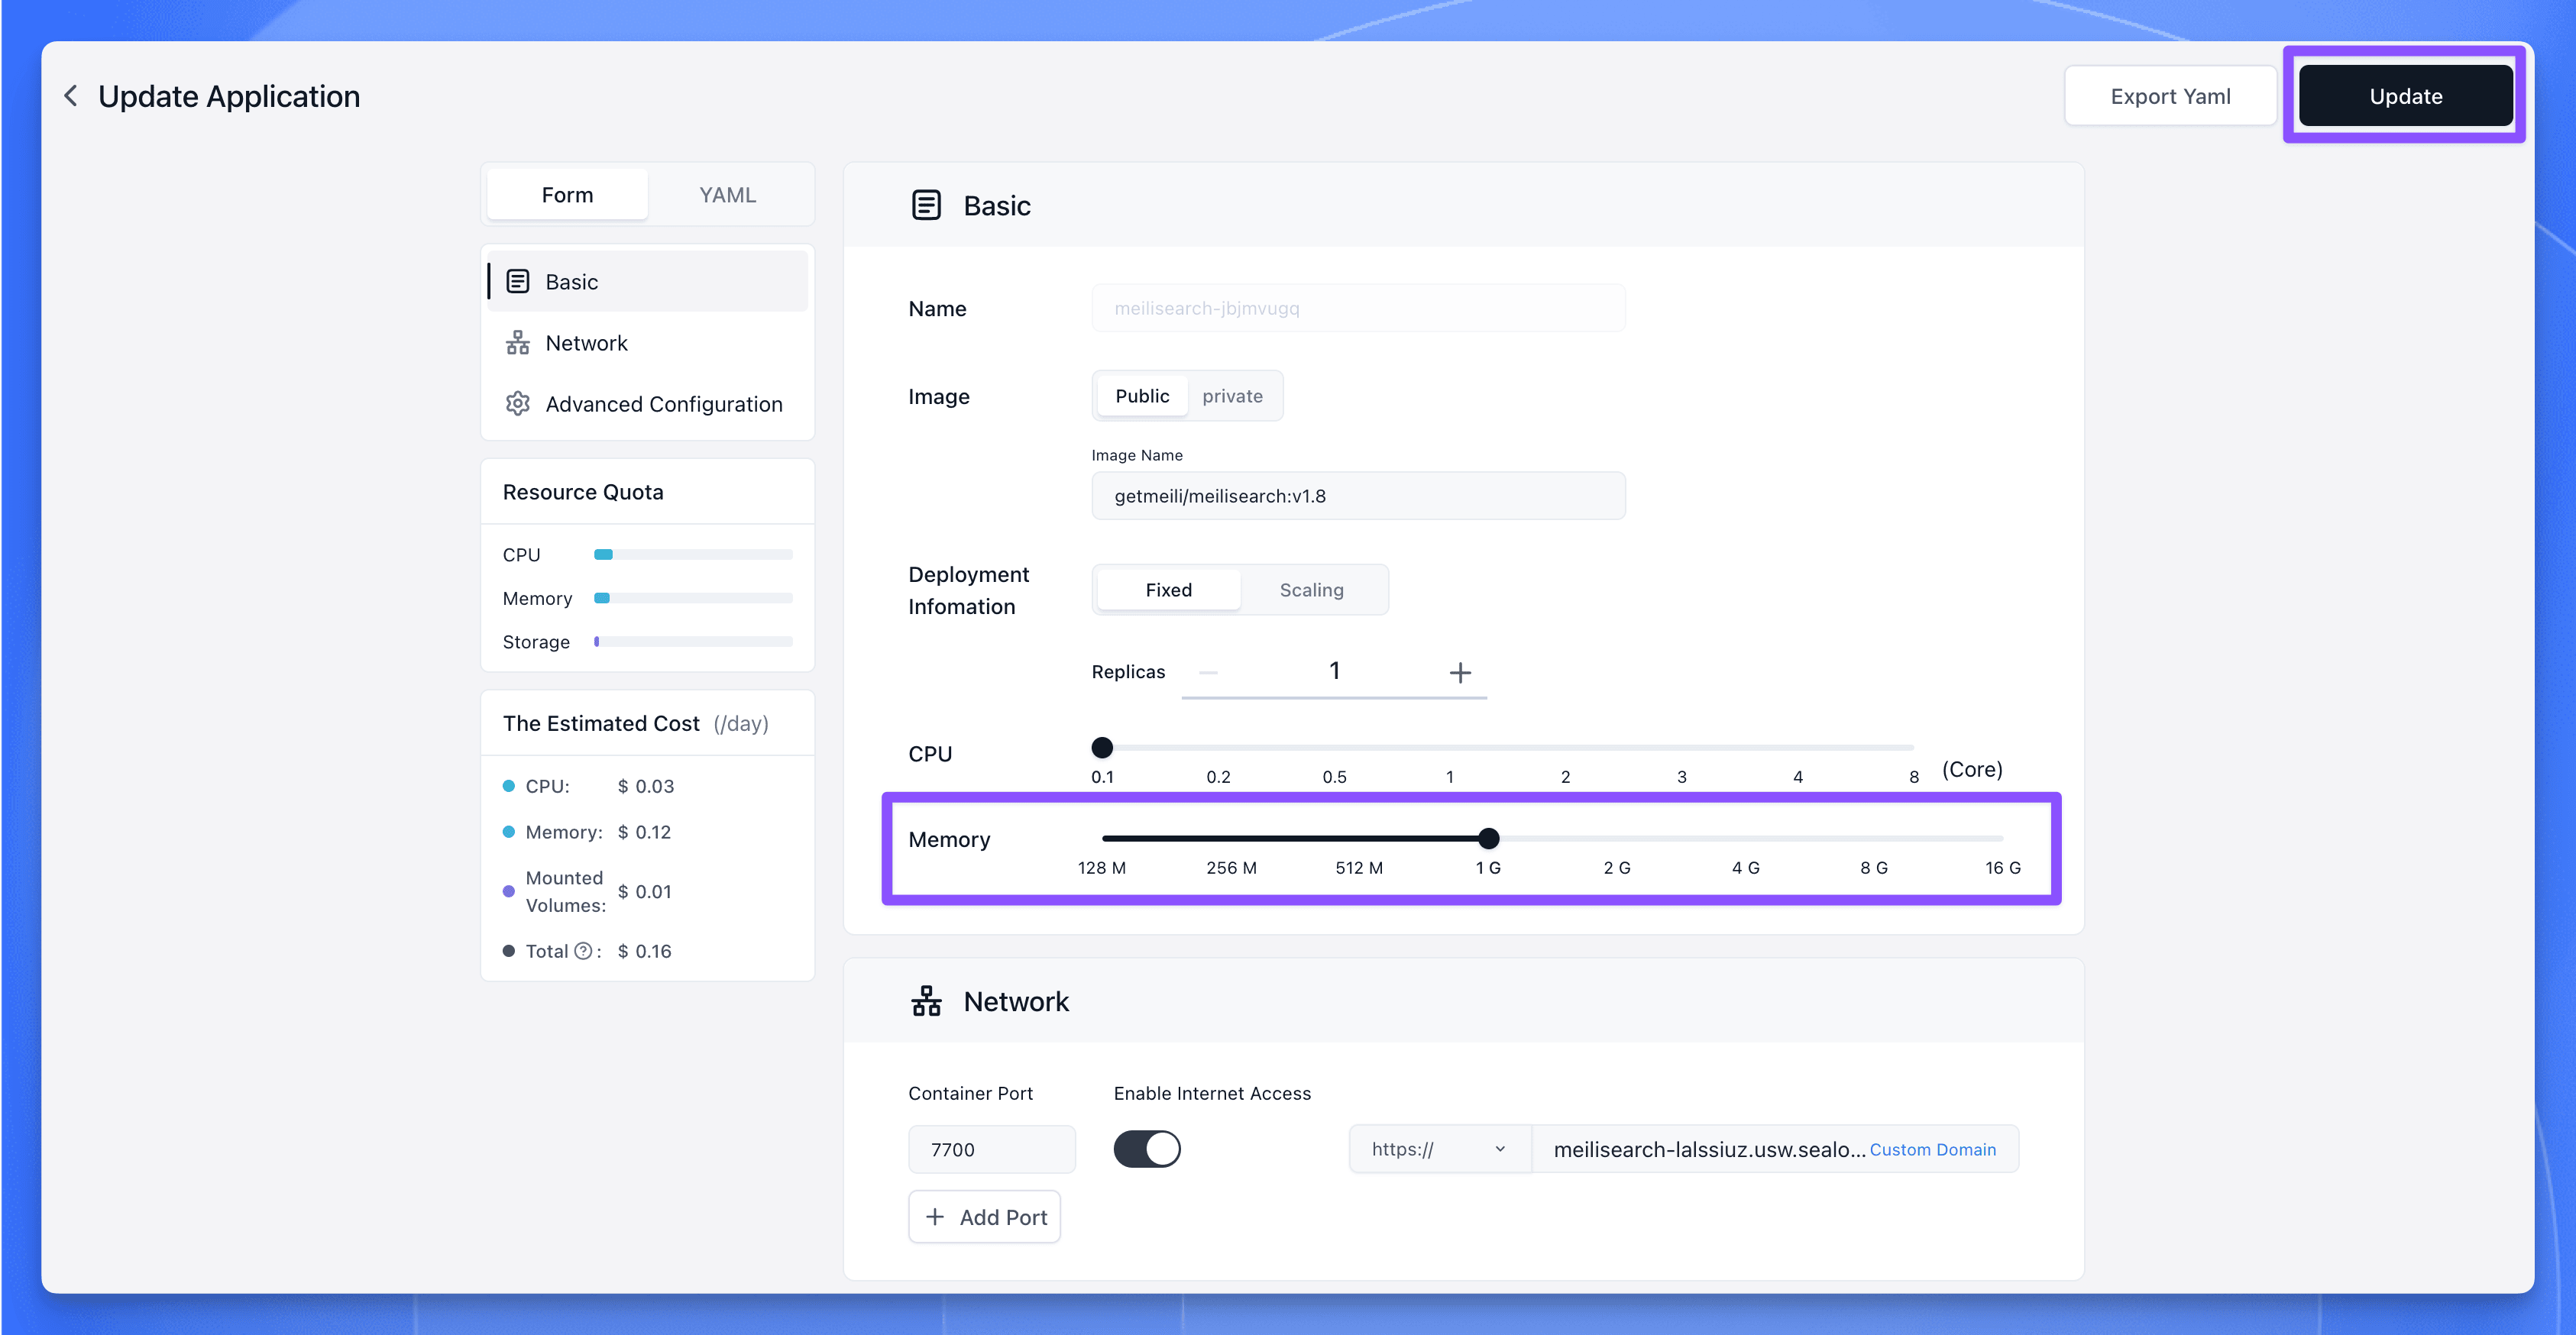Click the help icon next to Total cost

tap(584, 951)
